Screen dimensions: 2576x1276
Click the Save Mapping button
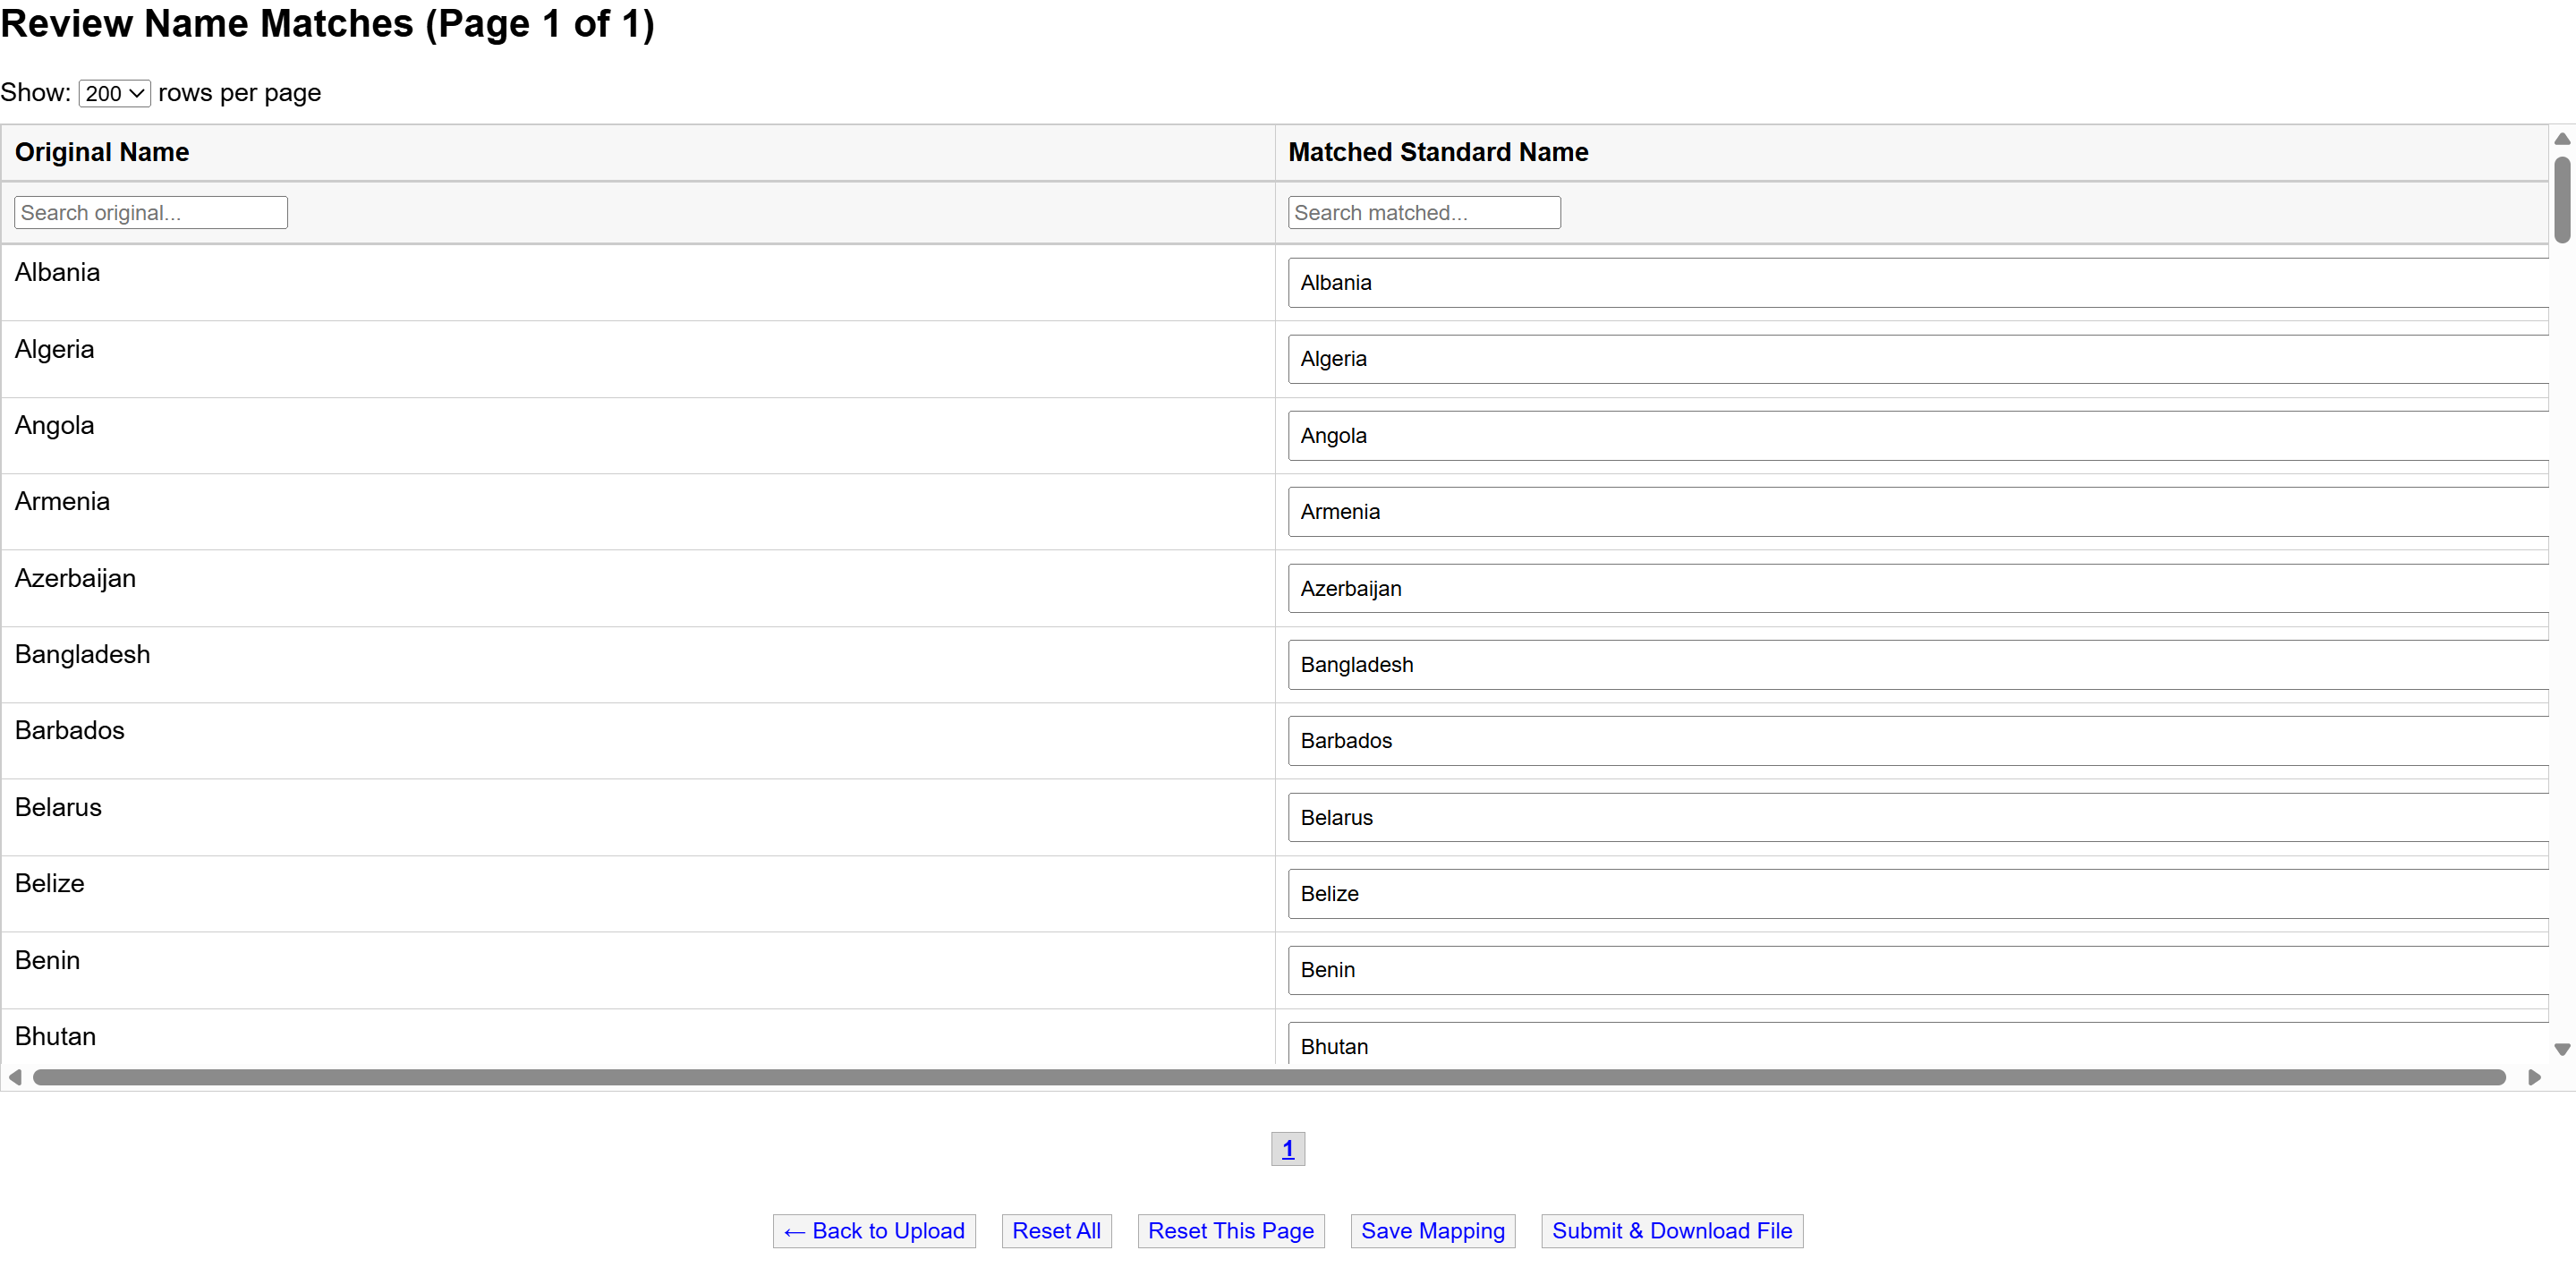[1432, 1231]
